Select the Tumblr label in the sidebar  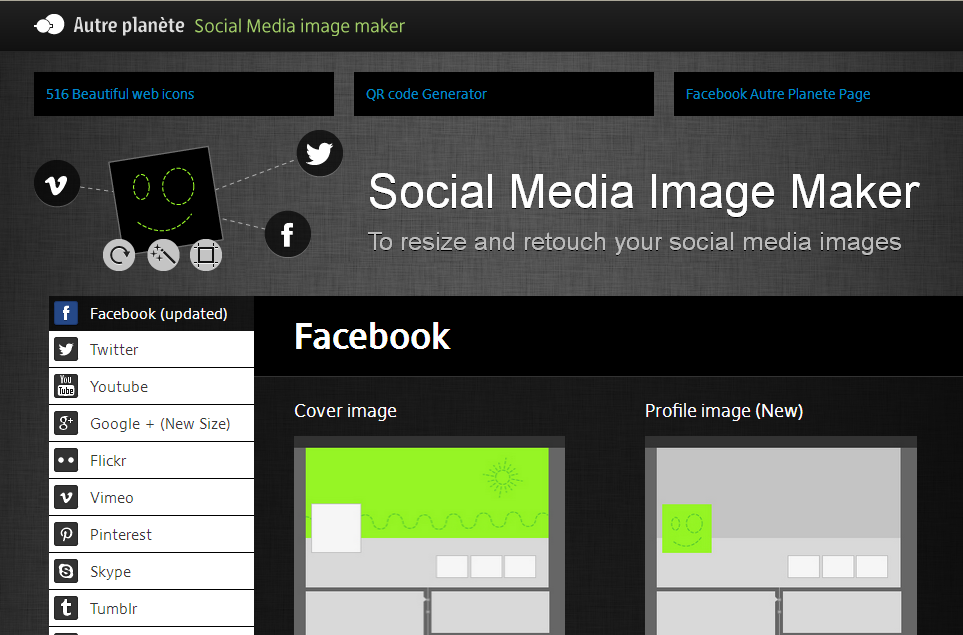[x=114, y=609]
